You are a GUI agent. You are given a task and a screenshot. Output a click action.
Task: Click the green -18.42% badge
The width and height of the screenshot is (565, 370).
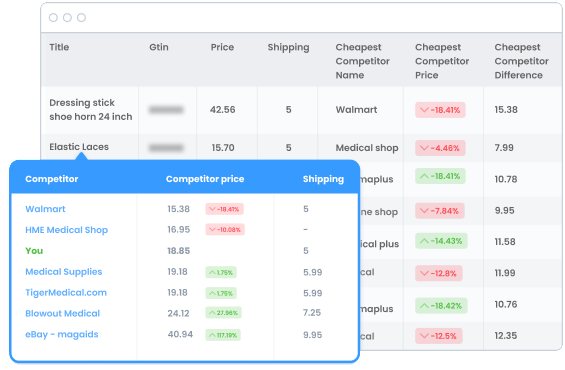(441, 306)
